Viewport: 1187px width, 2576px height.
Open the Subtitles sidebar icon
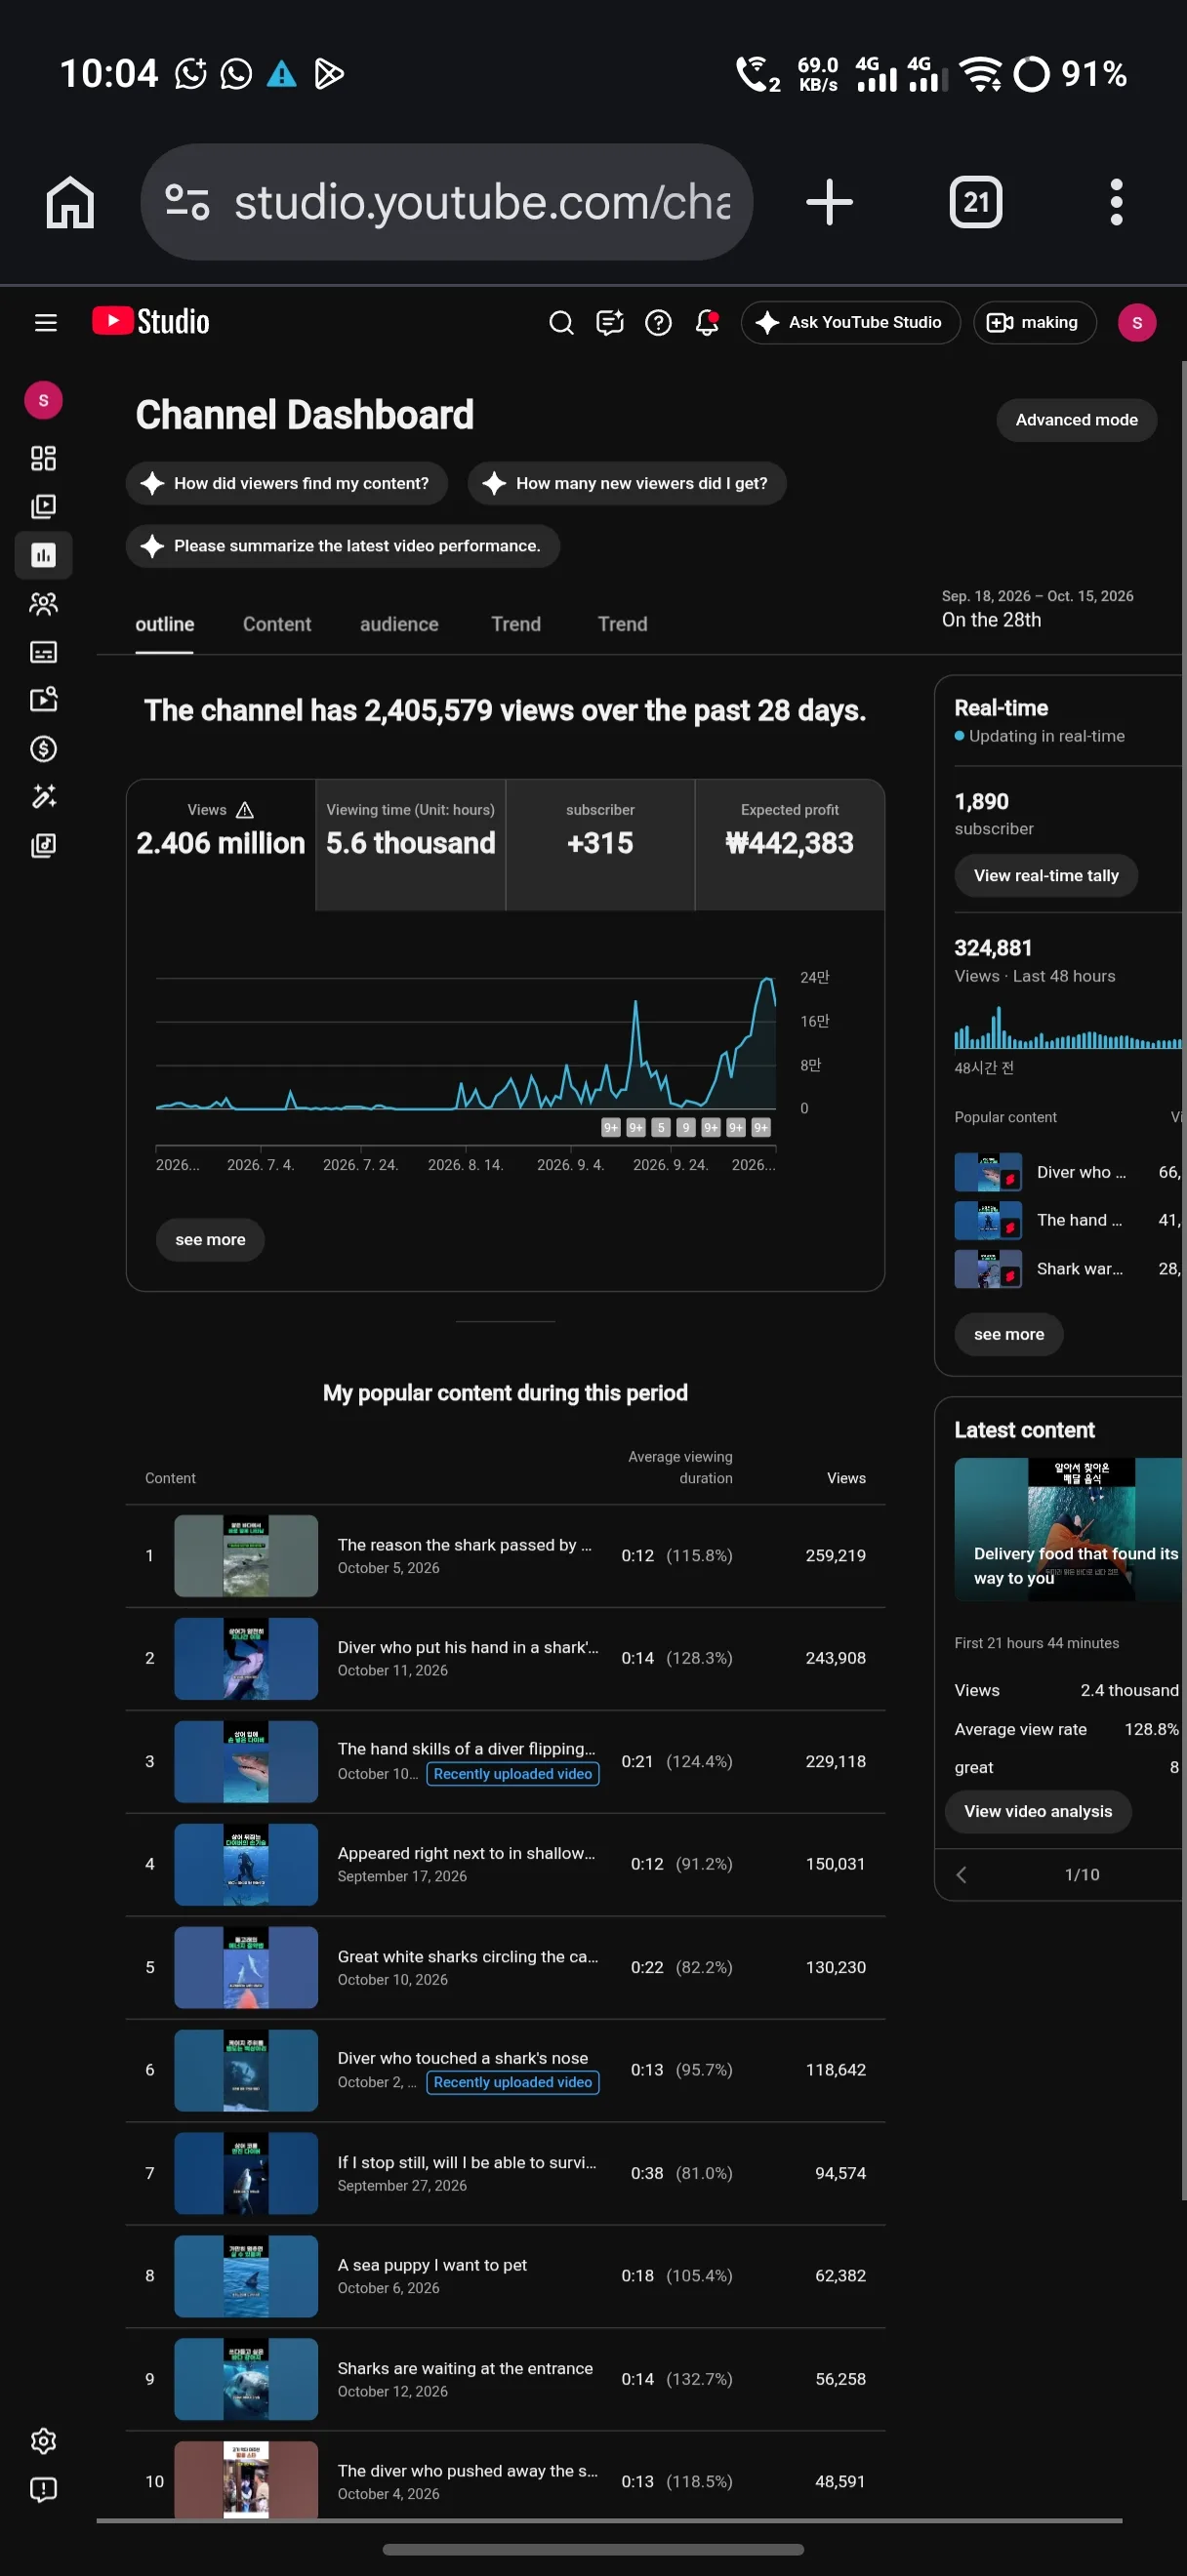[x=43, y=652]
